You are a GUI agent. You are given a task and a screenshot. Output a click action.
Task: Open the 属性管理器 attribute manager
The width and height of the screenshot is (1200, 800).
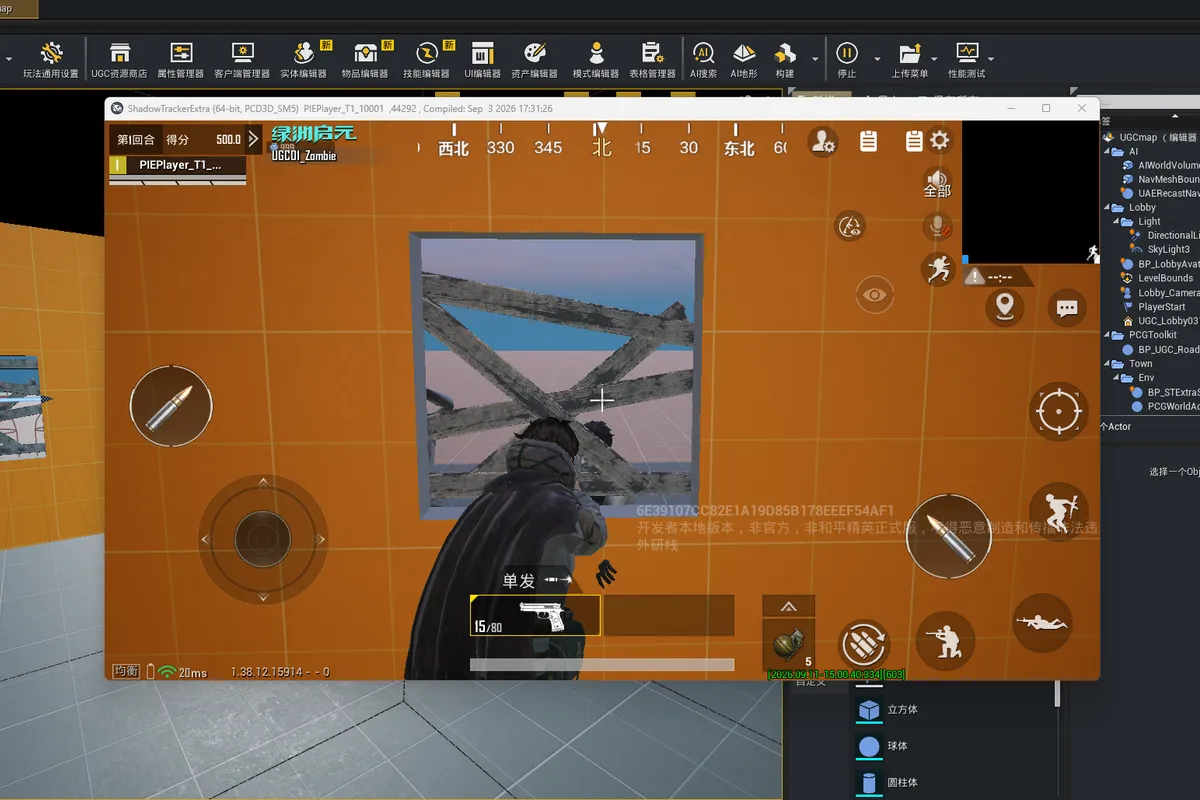pyautogui.click(x=181, y=60)
